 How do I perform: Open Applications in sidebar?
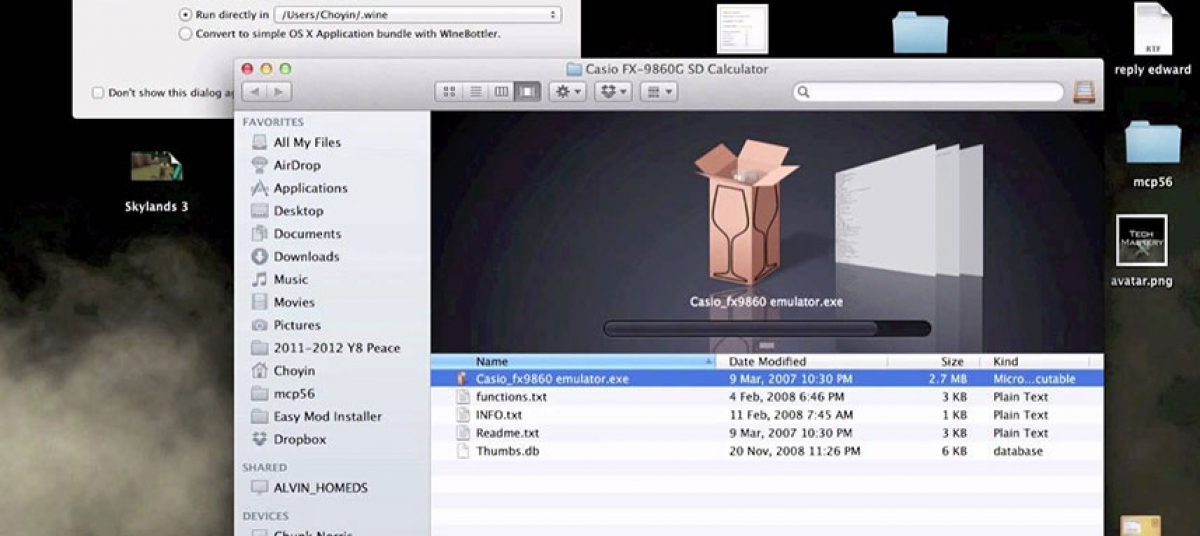point(310,188)
